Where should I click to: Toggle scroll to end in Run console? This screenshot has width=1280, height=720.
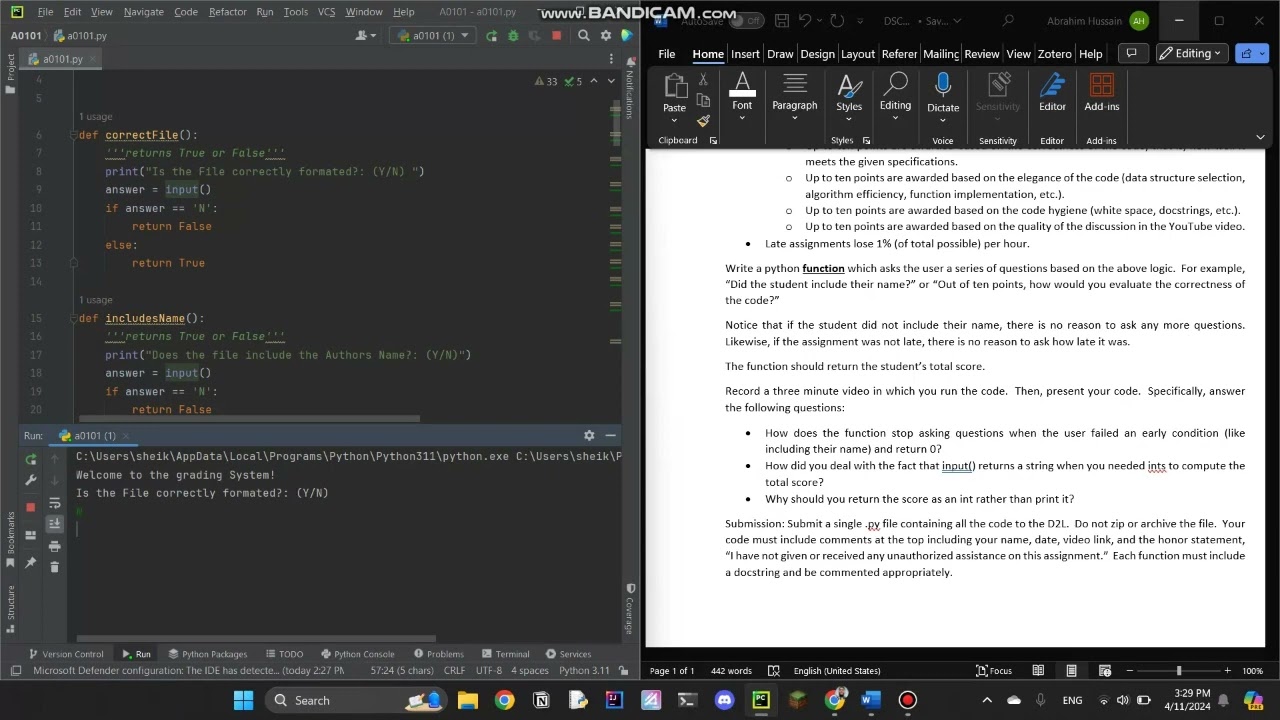[x=54, y=523]
